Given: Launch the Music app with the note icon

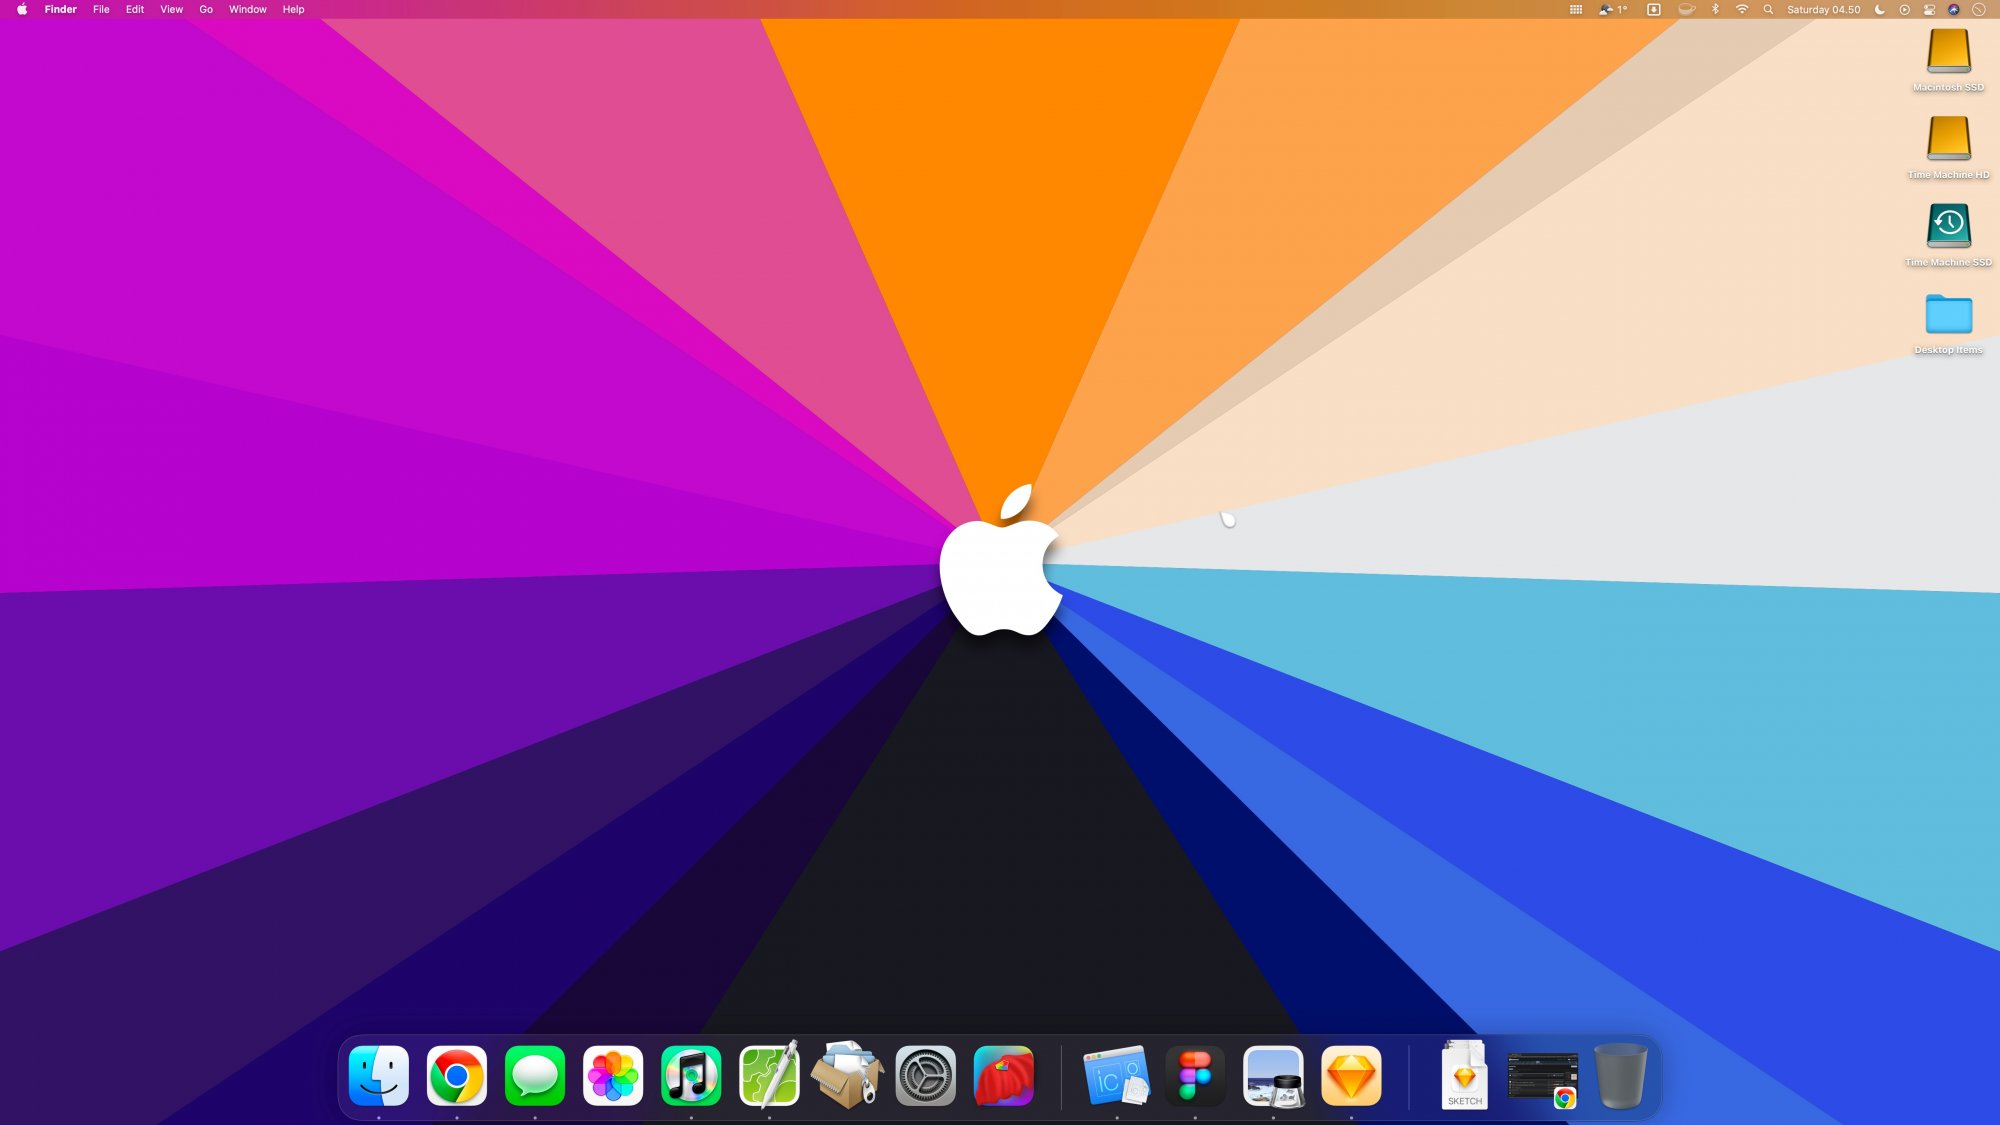Looking at the screenshot, I should [691, 1076].
